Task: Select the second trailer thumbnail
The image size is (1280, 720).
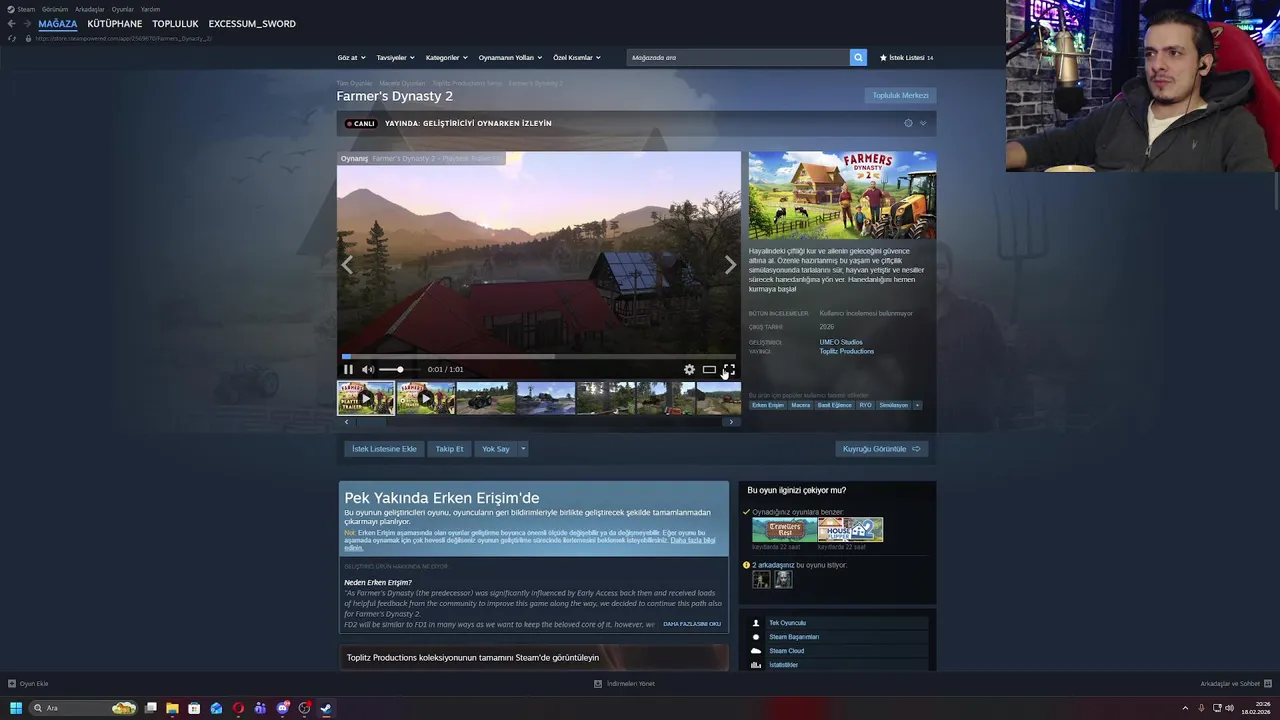Action: click(x=426, y=398)
